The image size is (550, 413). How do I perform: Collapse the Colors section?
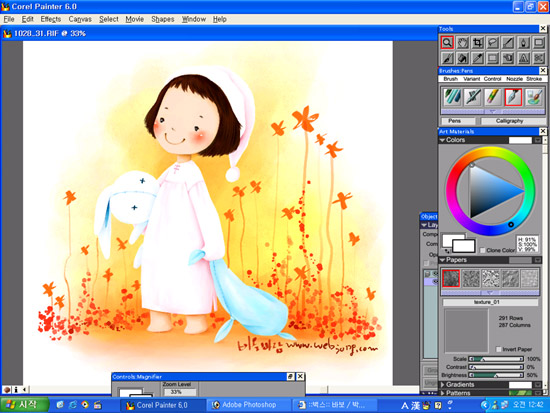pos(442,140)
